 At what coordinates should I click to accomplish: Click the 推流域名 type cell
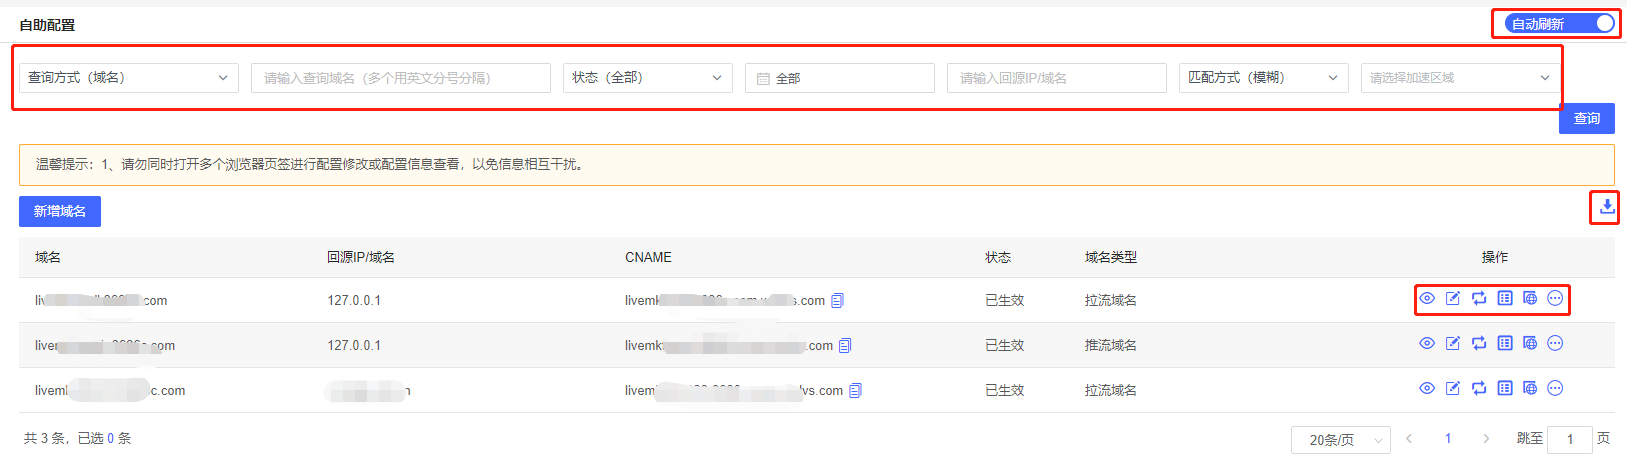click(1111, 345)
